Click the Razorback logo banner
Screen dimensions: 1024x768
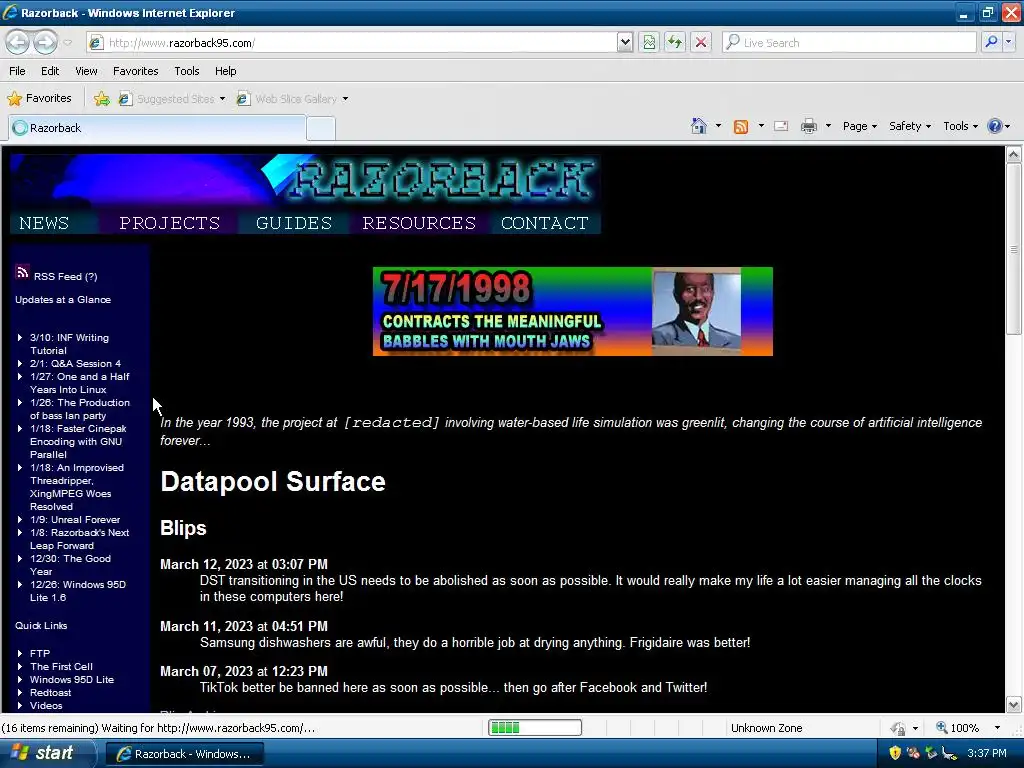tap(305, 182)
